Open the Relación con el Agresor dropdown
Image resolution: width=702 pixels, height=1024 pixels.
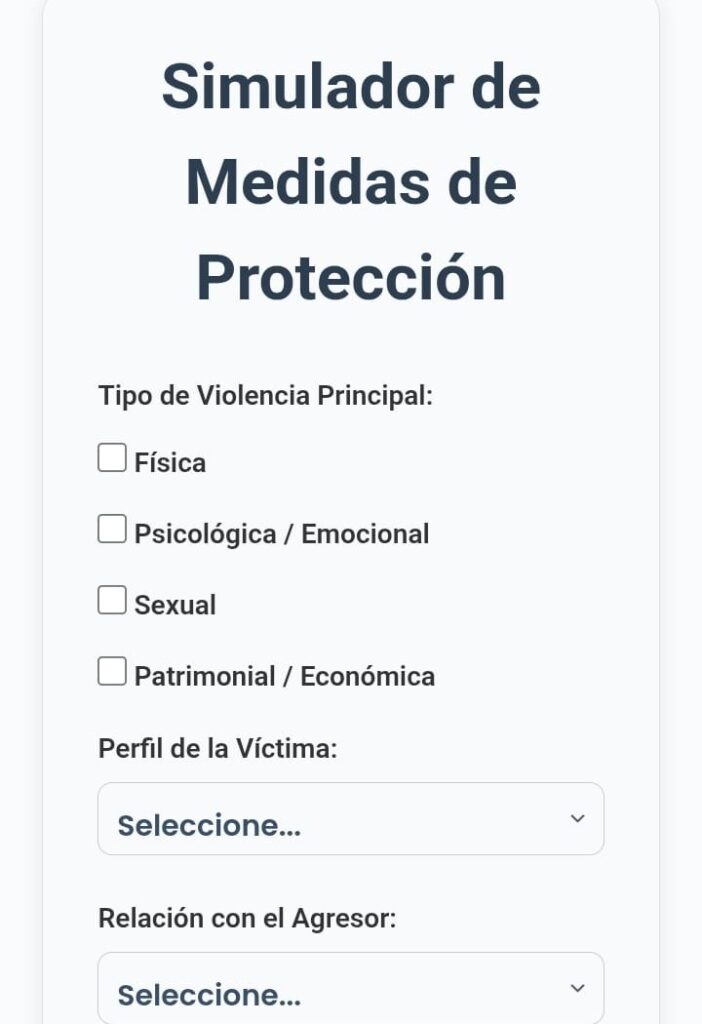pos(350,988)
